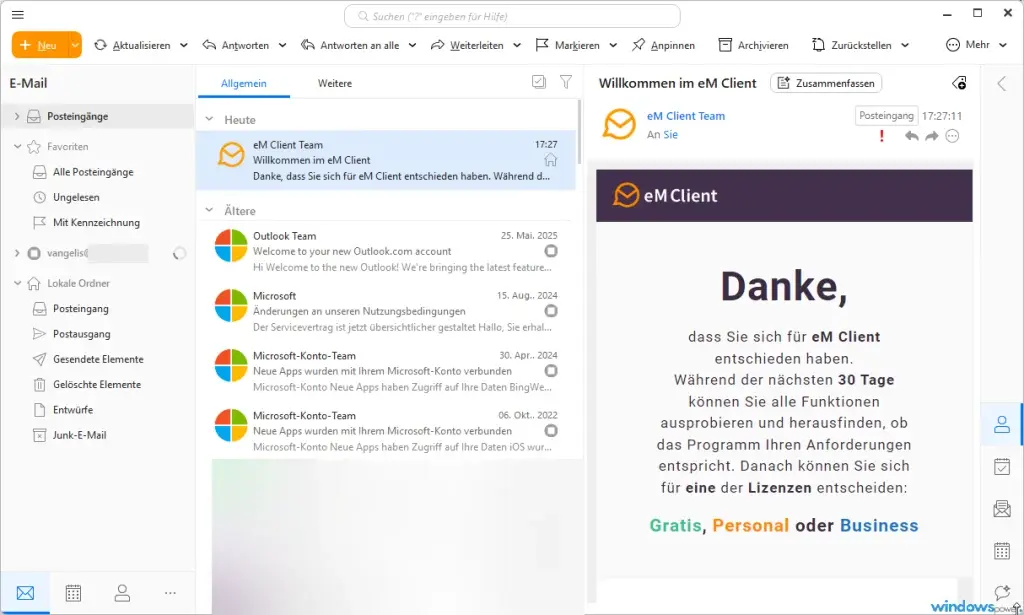Viewport: 1024px width, 615px height.
Task: Open the Antworten dropdown arrow
Action: coord(282,45)
